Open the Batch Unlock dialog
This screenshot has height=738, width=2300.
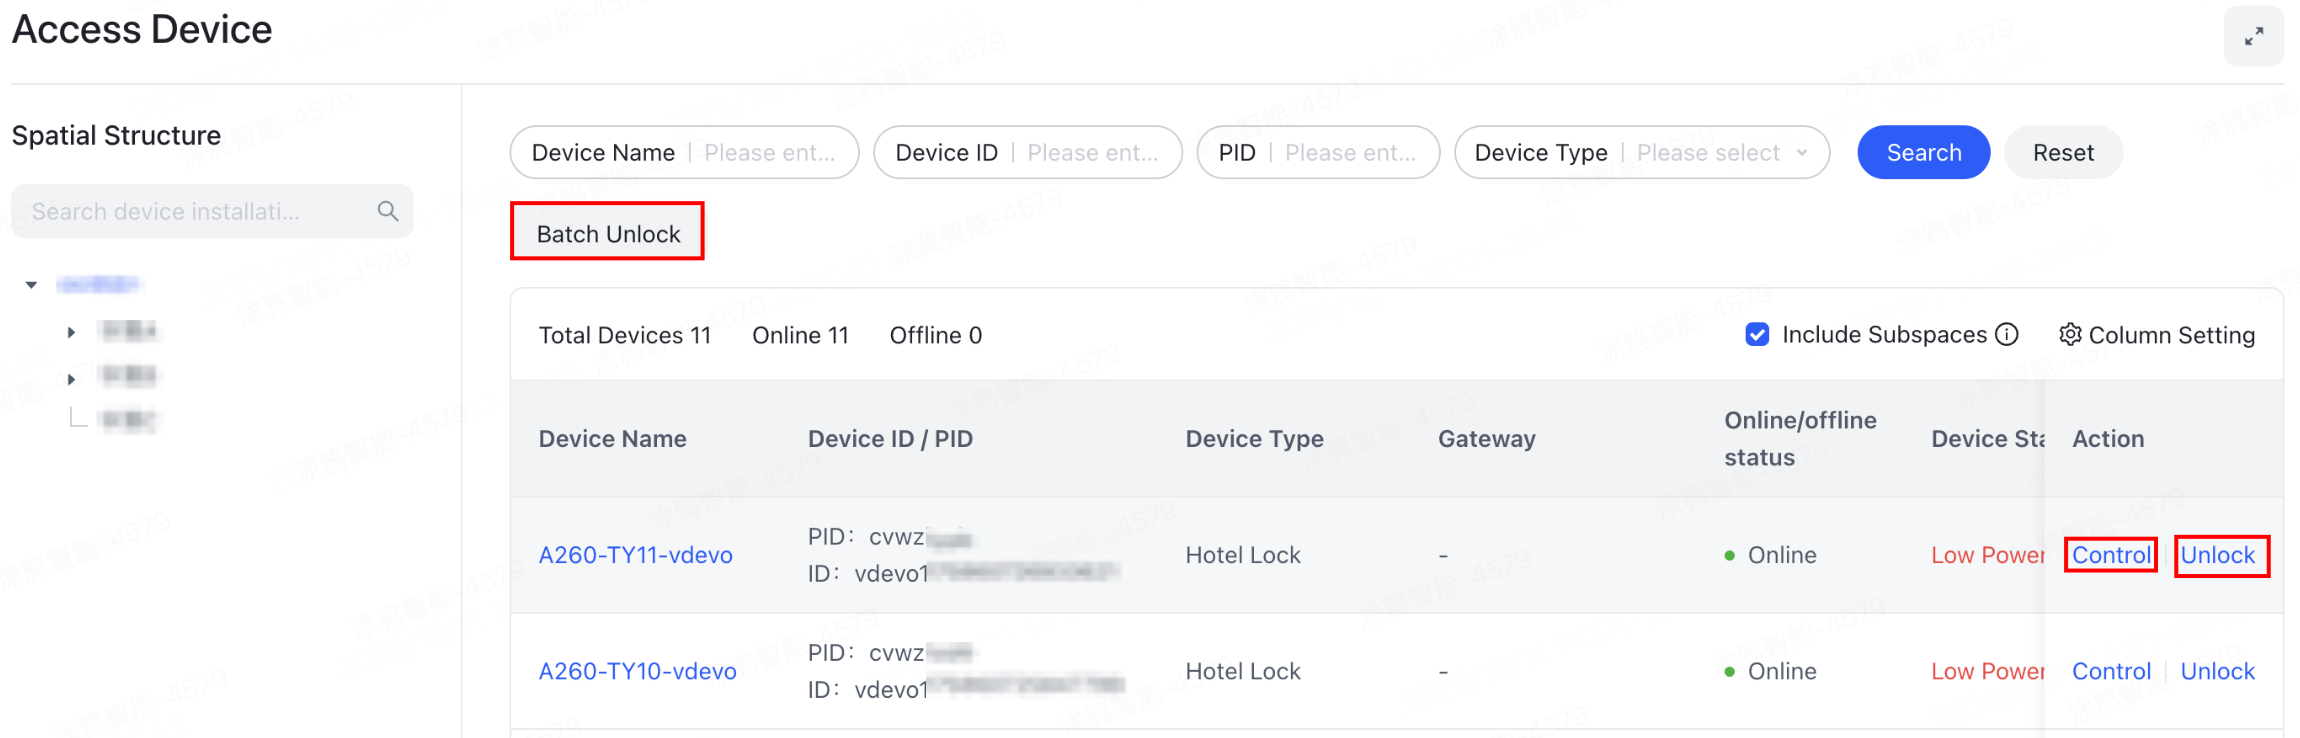pos(607,232)
